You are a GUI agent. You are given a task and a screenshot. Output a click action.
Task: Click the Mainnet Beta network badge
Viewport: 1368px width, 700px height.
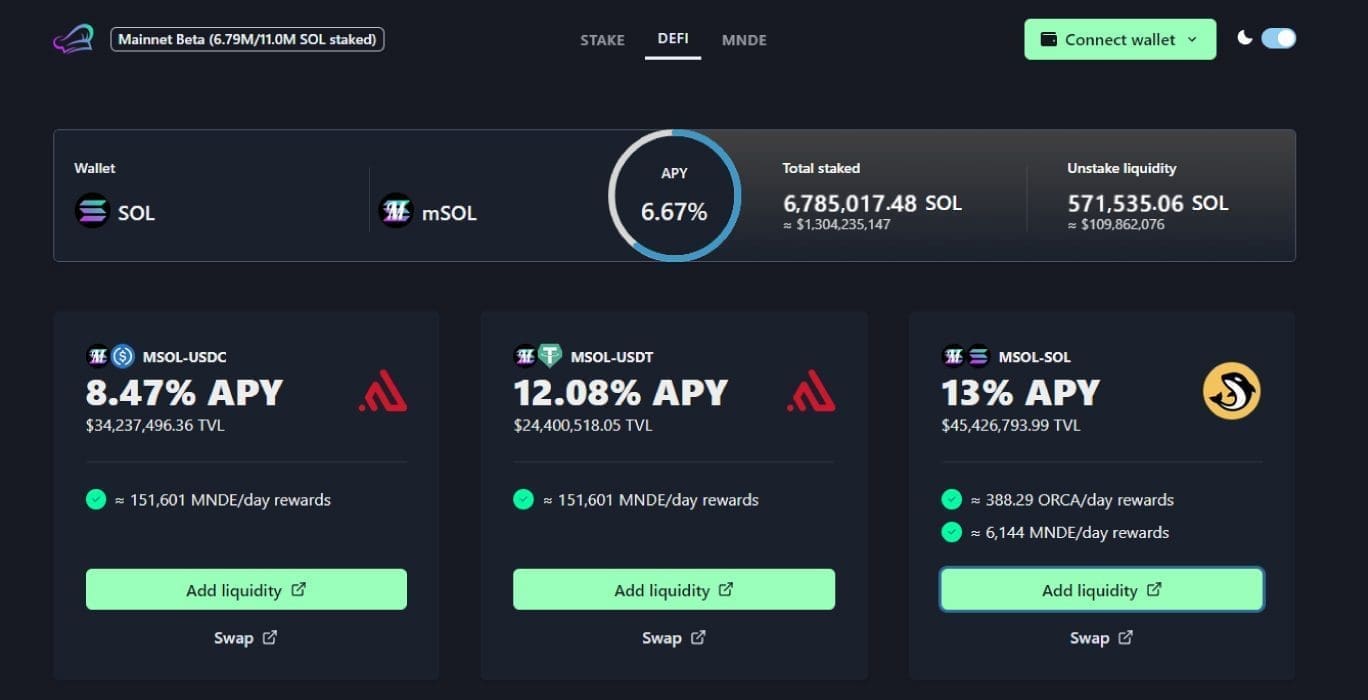(247, 40)
